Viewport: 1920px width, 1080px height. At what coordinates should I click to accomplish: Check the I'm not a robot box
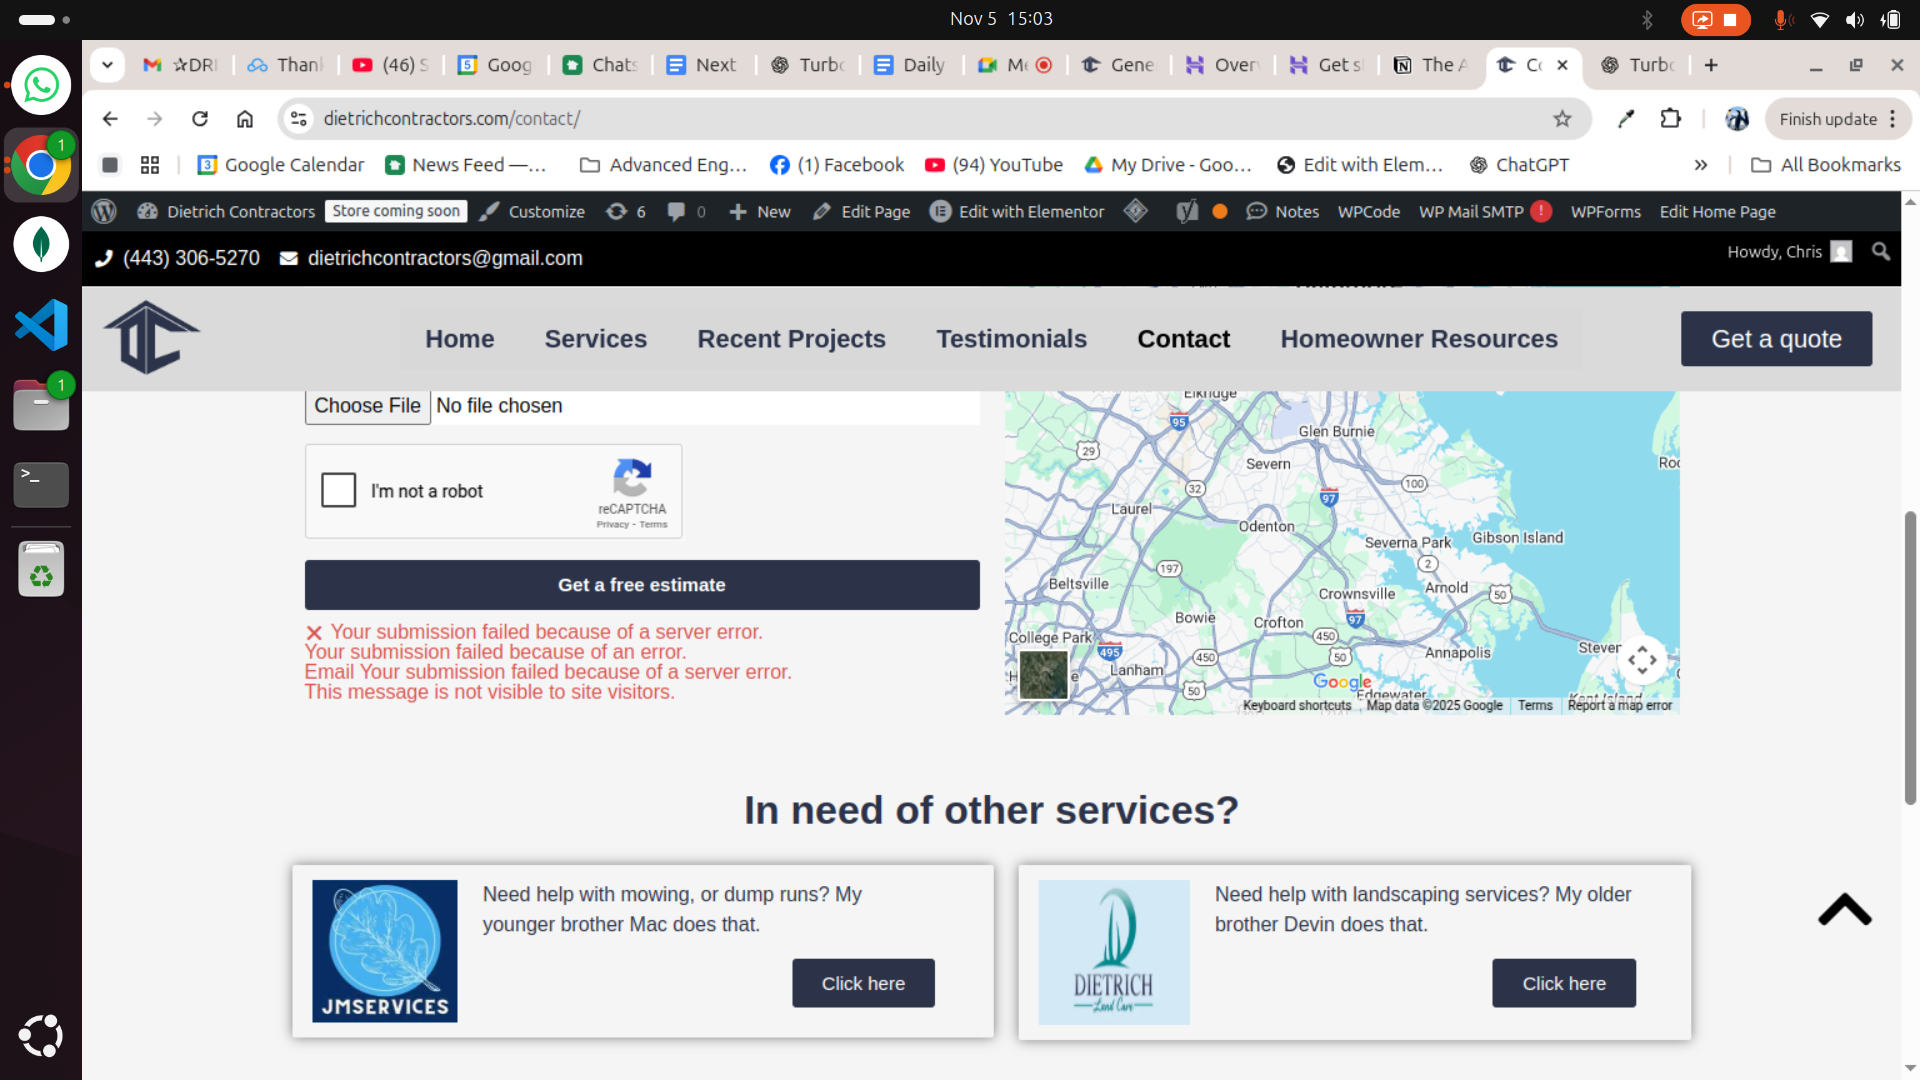pyautogui.click(x=339, y=490)
